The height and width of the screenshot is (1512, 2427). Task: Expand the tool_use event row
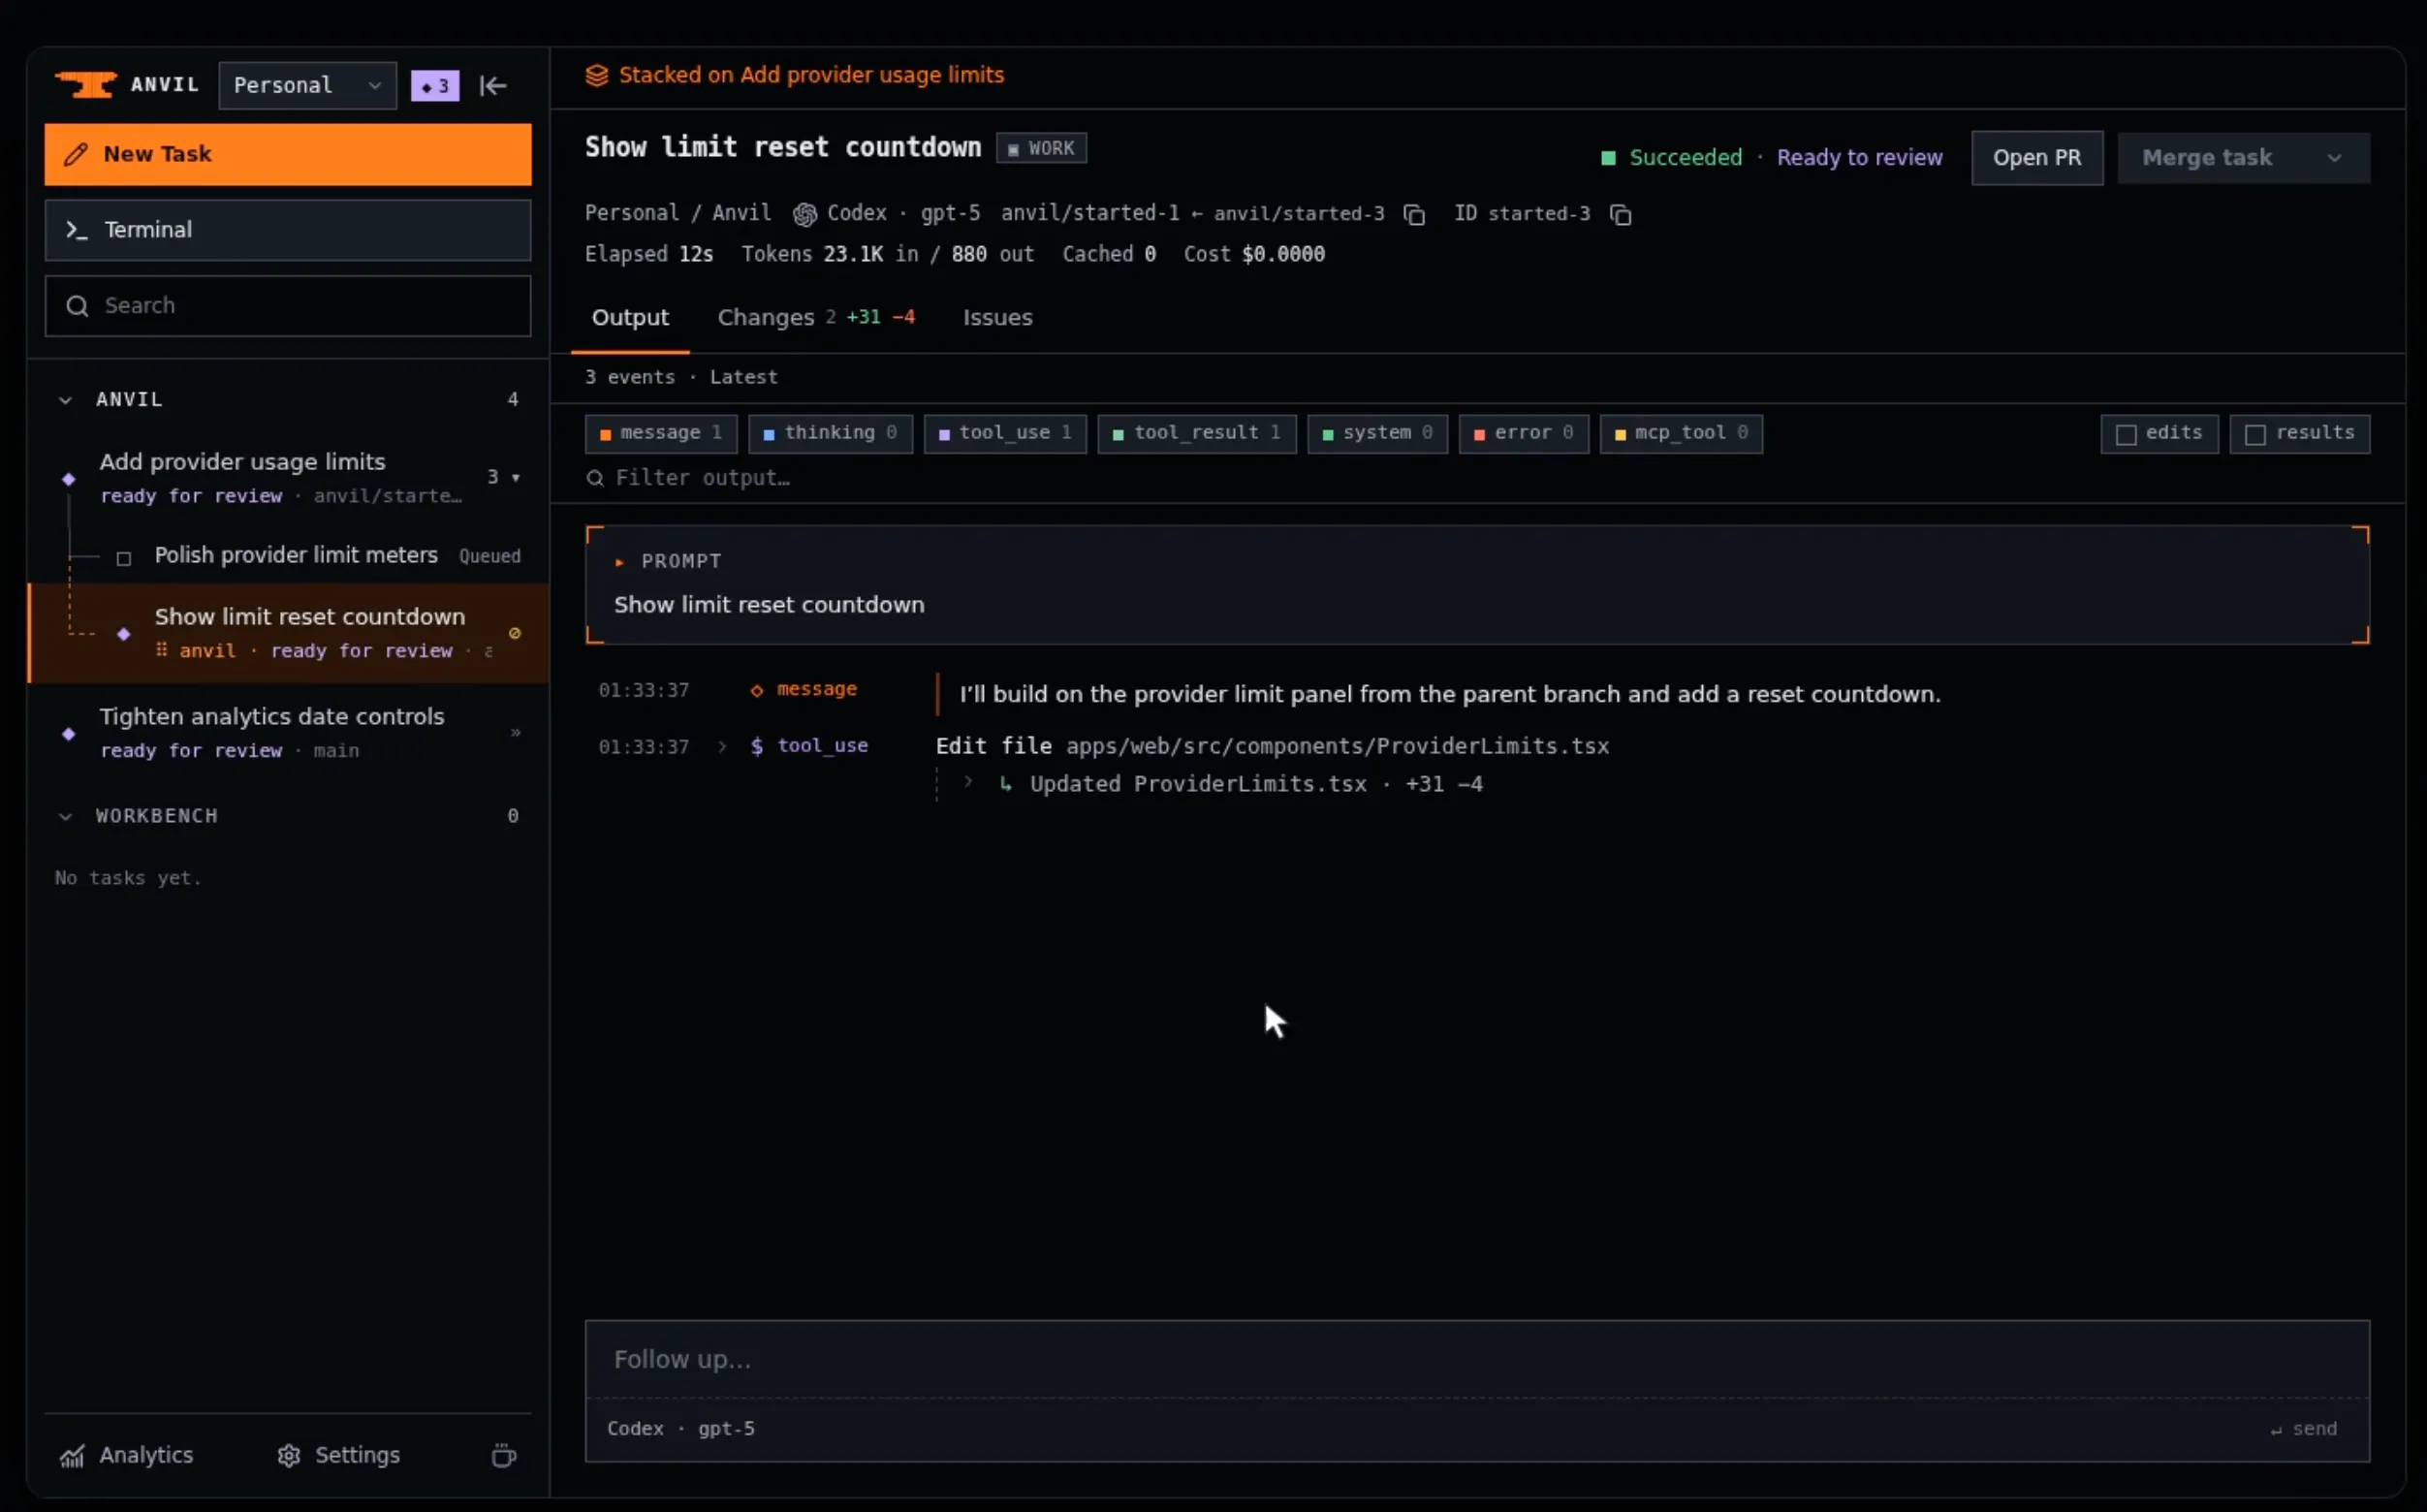pyautogui.click(x=722, y=746)
